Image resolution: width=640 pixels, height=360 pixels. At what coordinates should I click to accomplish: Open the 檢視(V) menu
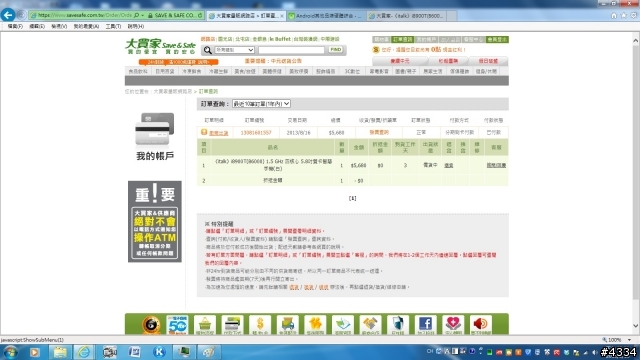click(59, 26)
